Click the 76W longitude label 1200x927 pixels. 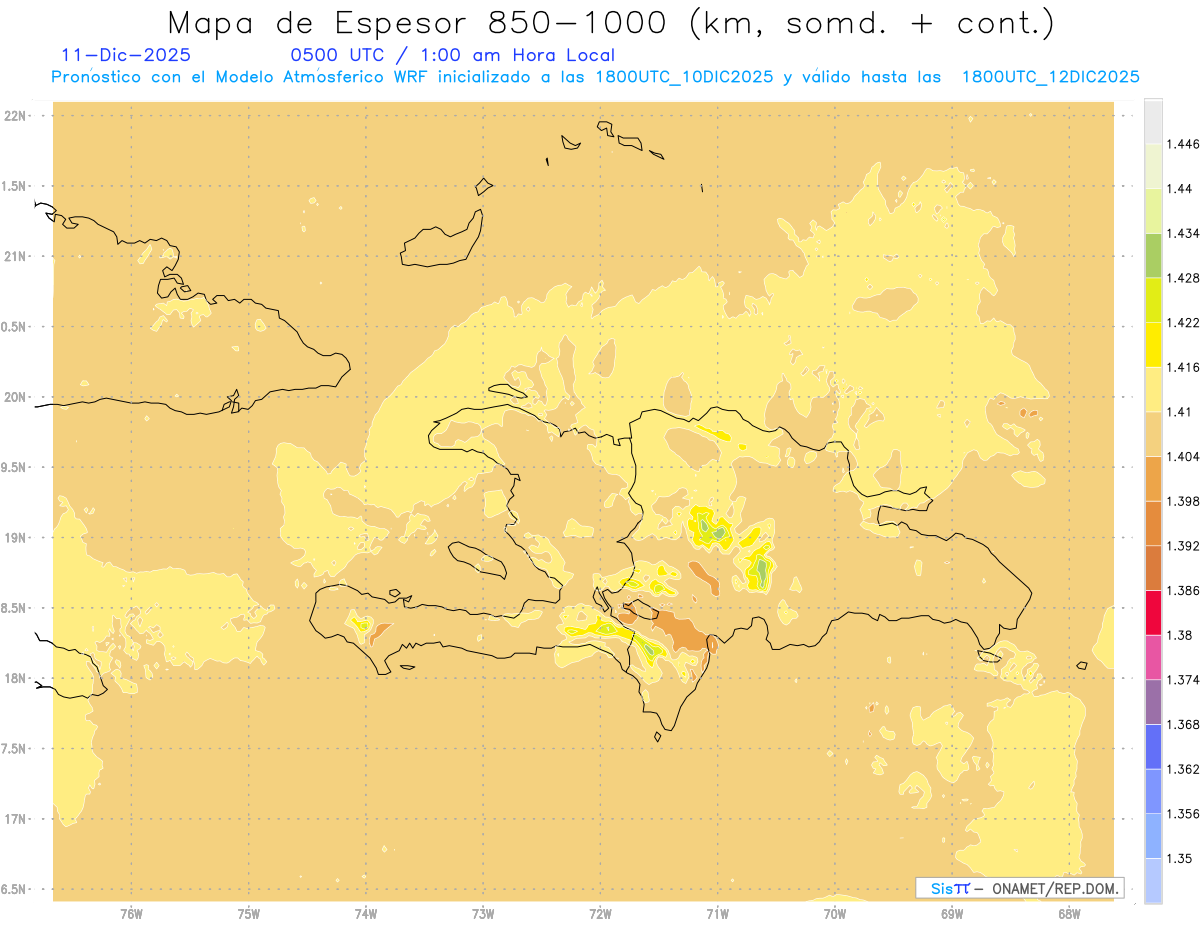(x=131, y=914)
